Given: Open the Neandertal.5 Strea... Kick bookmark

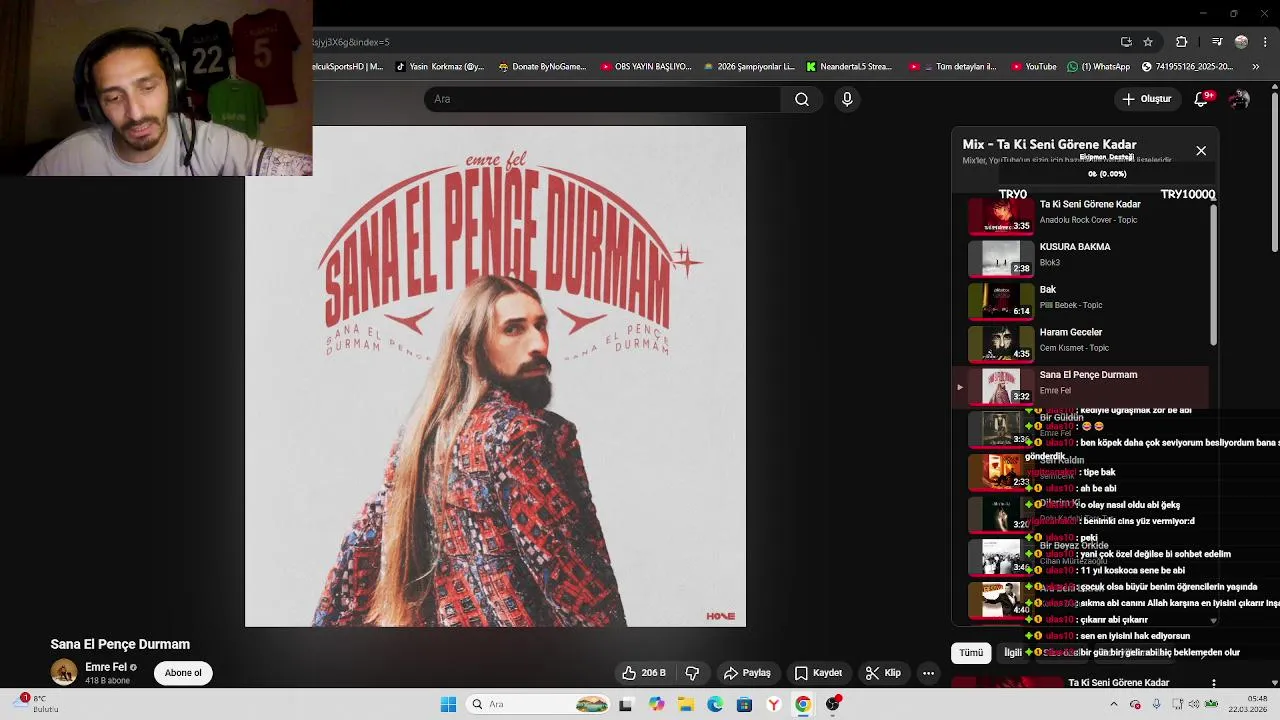Looking at the screenshot, I should (x=850, y=67).
